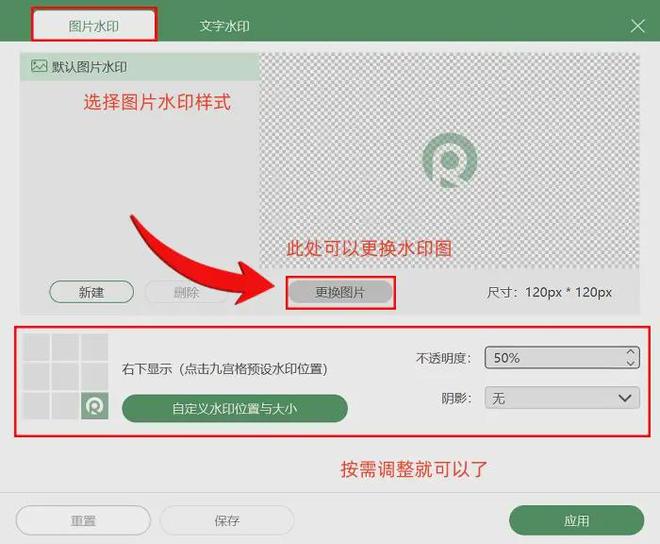Screen dimensions: 660x544
Task: Click the green 应用 button
Action: click(x=576, y=520)
